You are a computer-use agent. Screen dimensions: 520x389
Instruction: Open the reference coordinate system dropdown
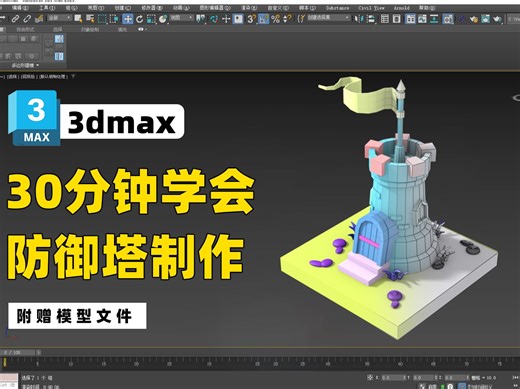(x=182, y=18)
